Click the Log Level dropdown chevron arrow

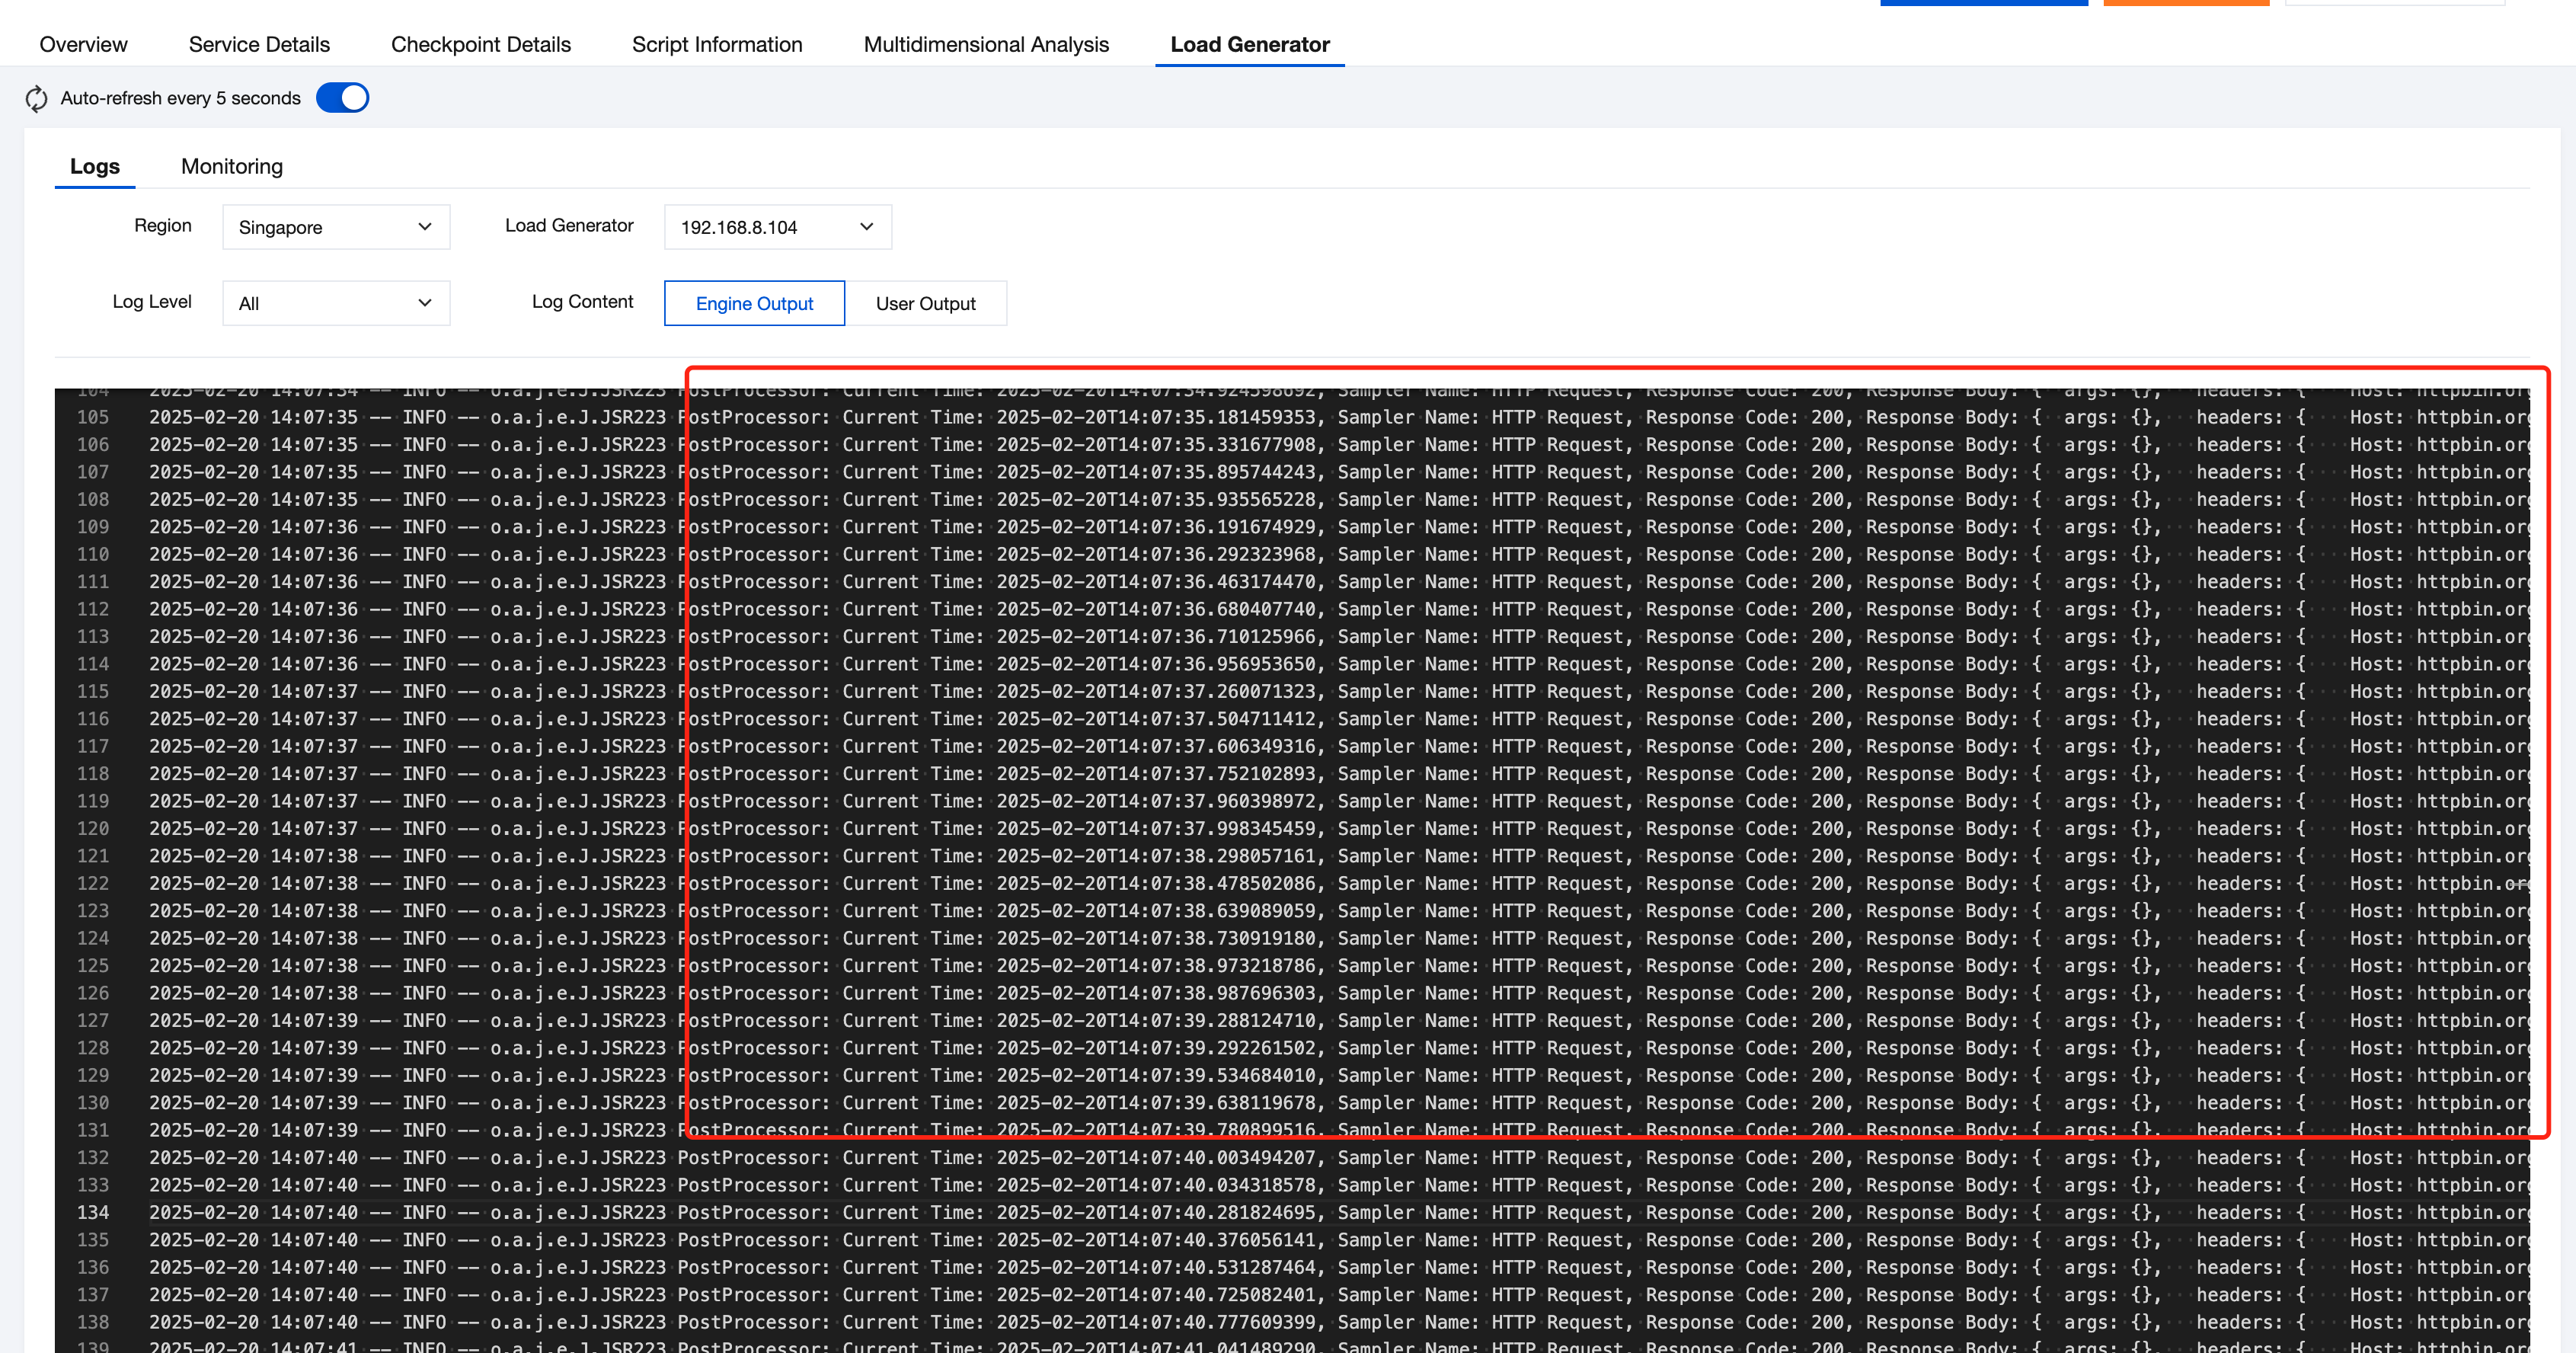[x=425, y=303]
